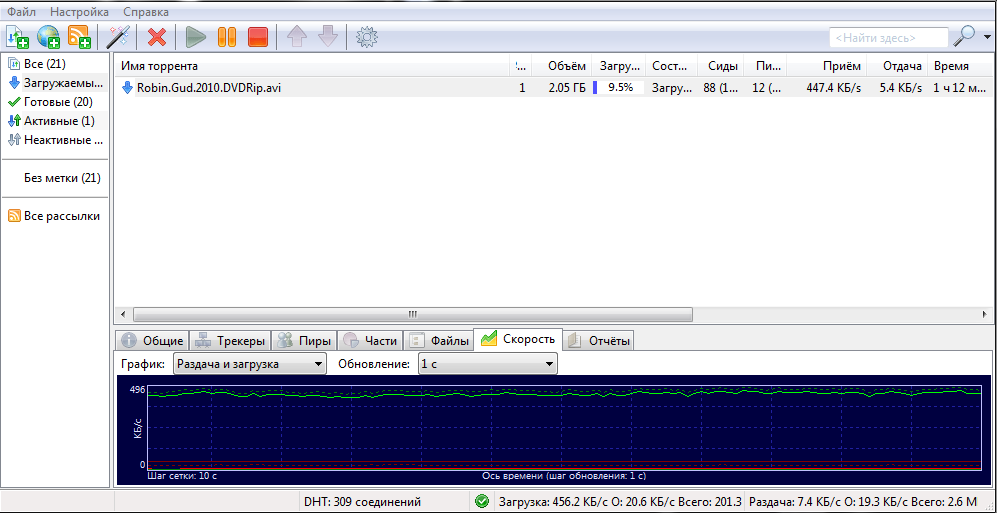Click the magnifying glass search icon
This screenshot has width=997, height=513.
point(964,36)
